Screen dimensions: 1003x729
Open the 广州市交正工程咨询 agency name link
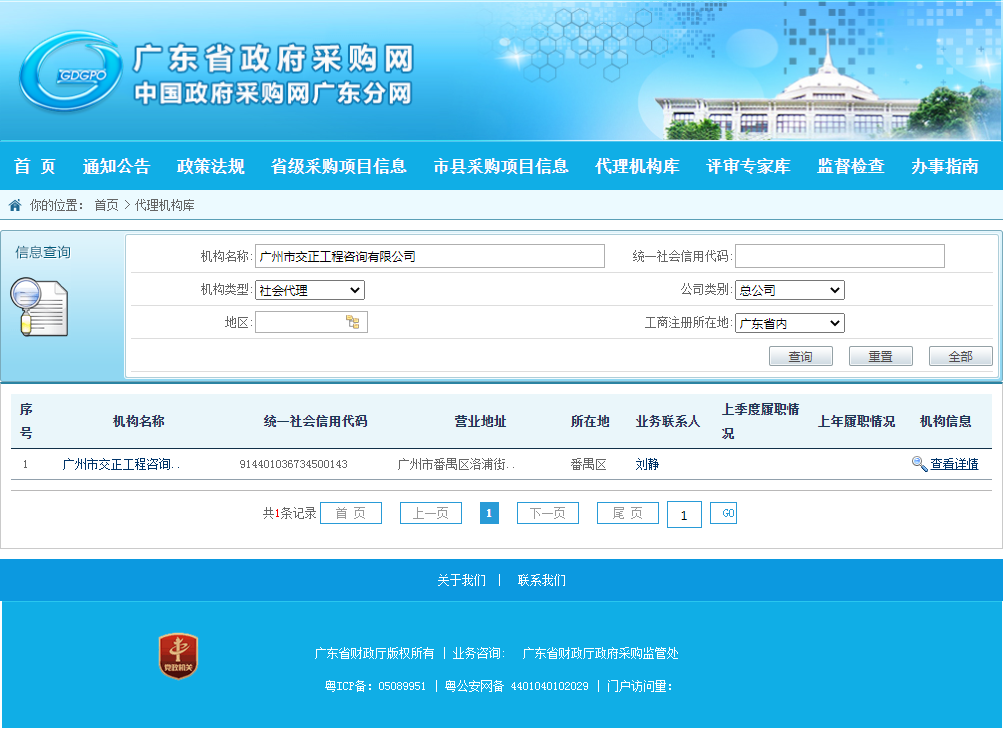click(x=121, y=464)
